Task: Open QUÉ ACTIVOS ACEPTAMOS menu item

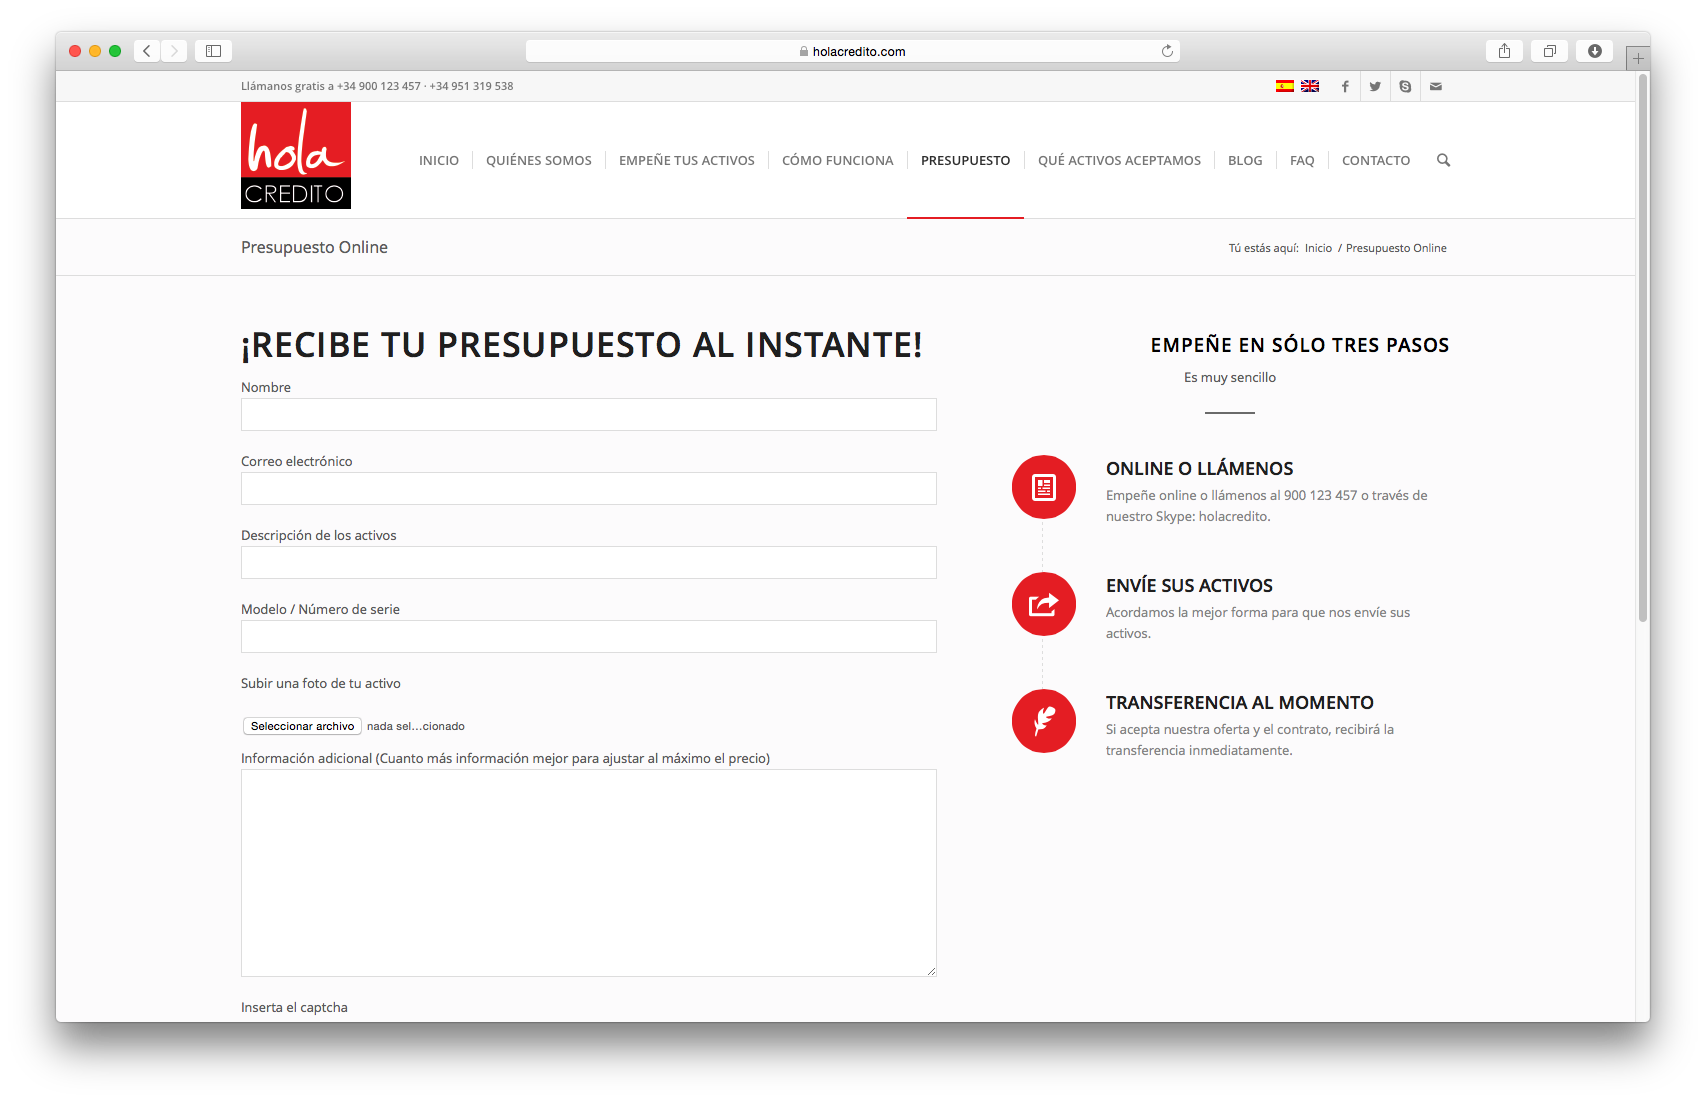Action: (x=1119, y=160)
